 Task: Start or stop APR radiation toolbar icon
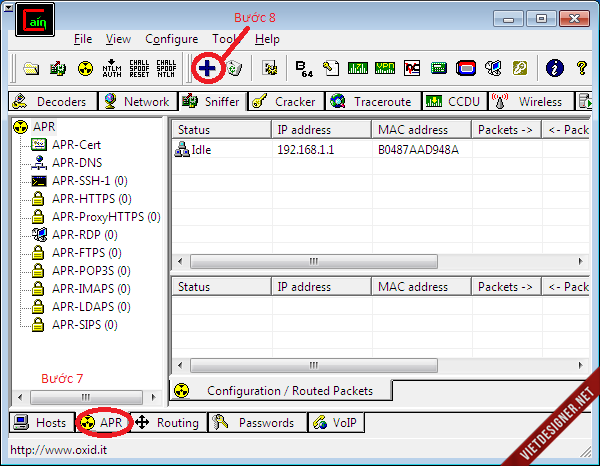coord(85,69)
